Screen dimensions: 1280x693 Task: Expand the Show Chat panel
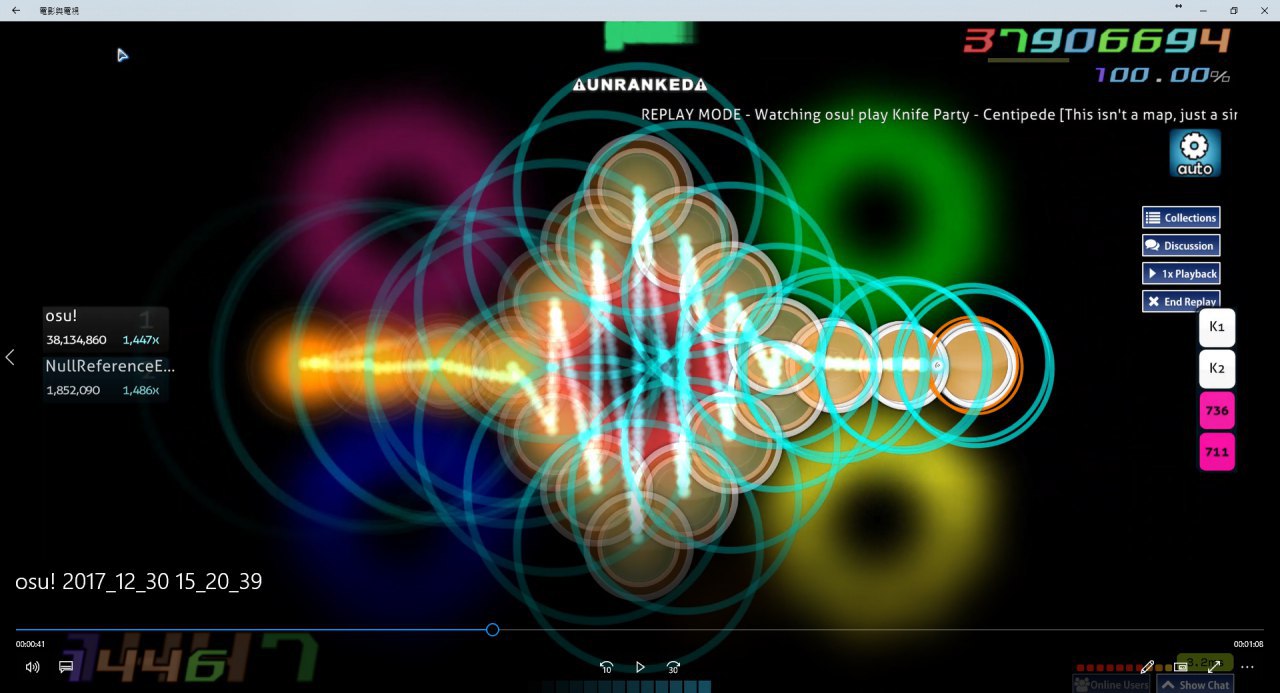pyautogui.click(x=1195, y=685)
